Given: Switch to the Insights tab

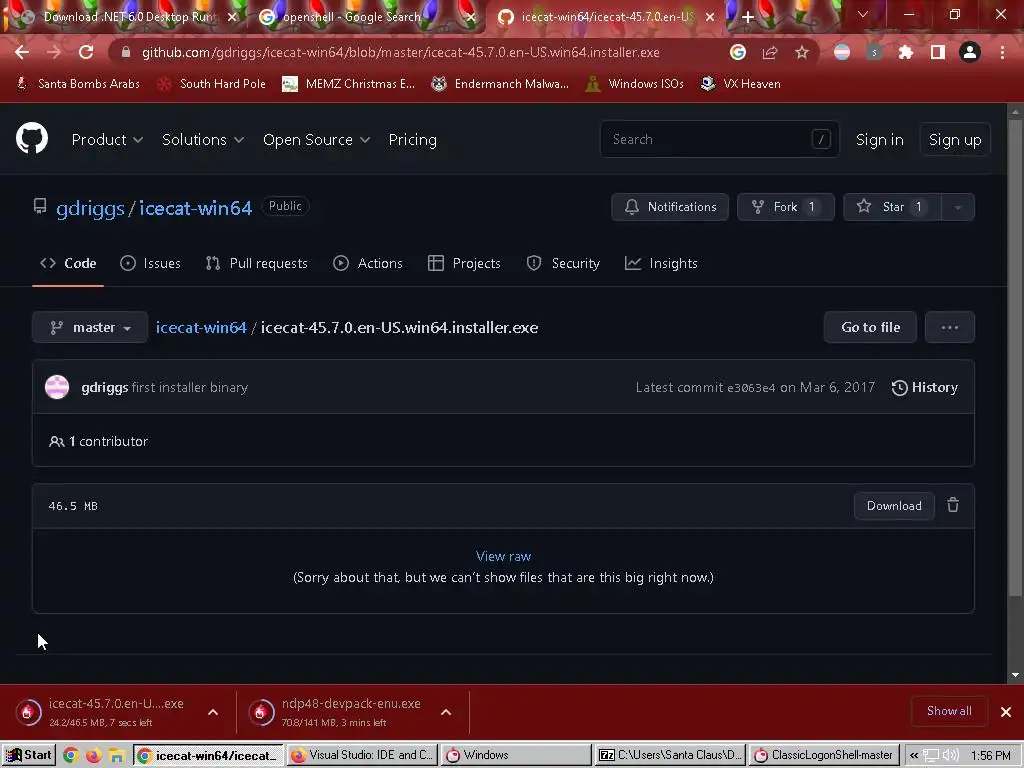Looking at the screenshot, I should pyautogui.click(x=661, y=263).
